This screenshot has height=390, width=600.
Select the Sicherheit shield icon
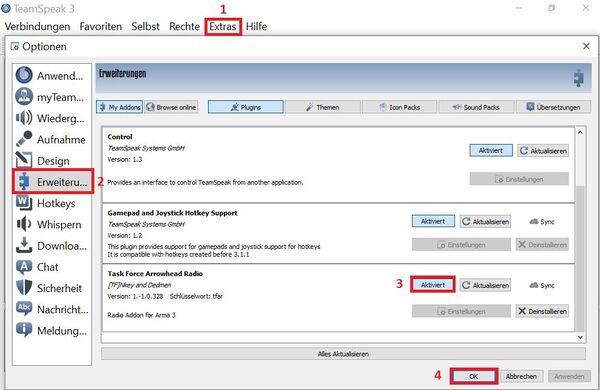coord(24,288)
